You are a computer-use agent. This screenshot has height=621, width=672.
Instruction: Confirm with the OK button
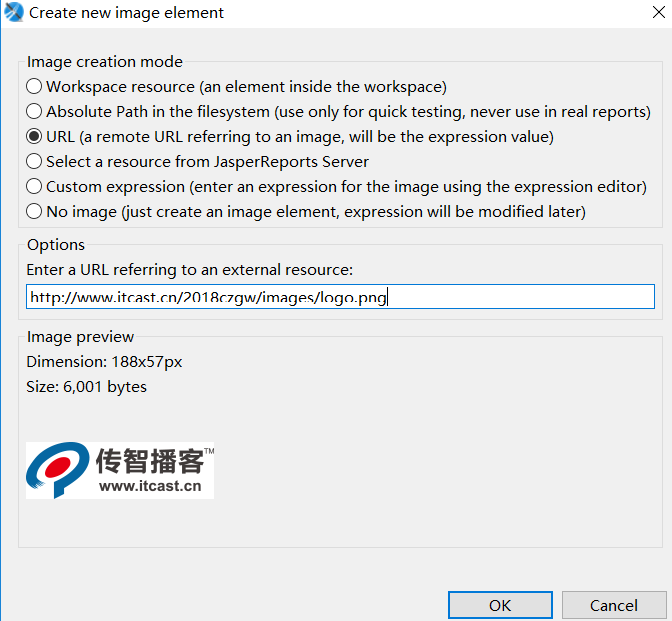pos(500,605)
